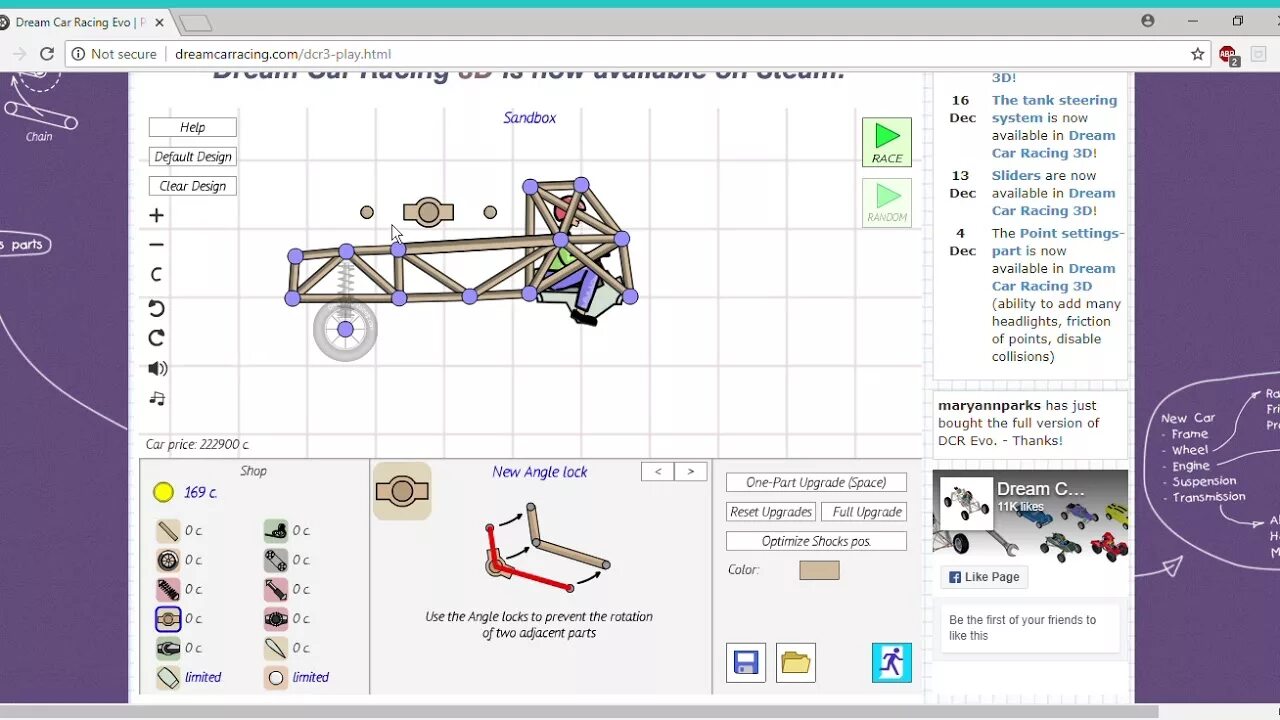The image size is (1280, 720).
Task: Zoom out with the minus icon
Action: coord(156,245)
